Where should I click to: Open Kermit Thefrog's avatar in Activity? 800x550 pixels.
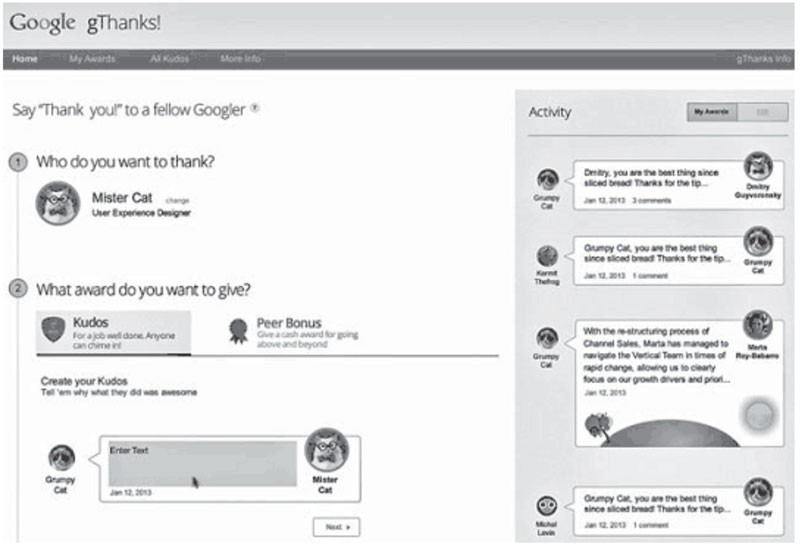pos(547,256)
